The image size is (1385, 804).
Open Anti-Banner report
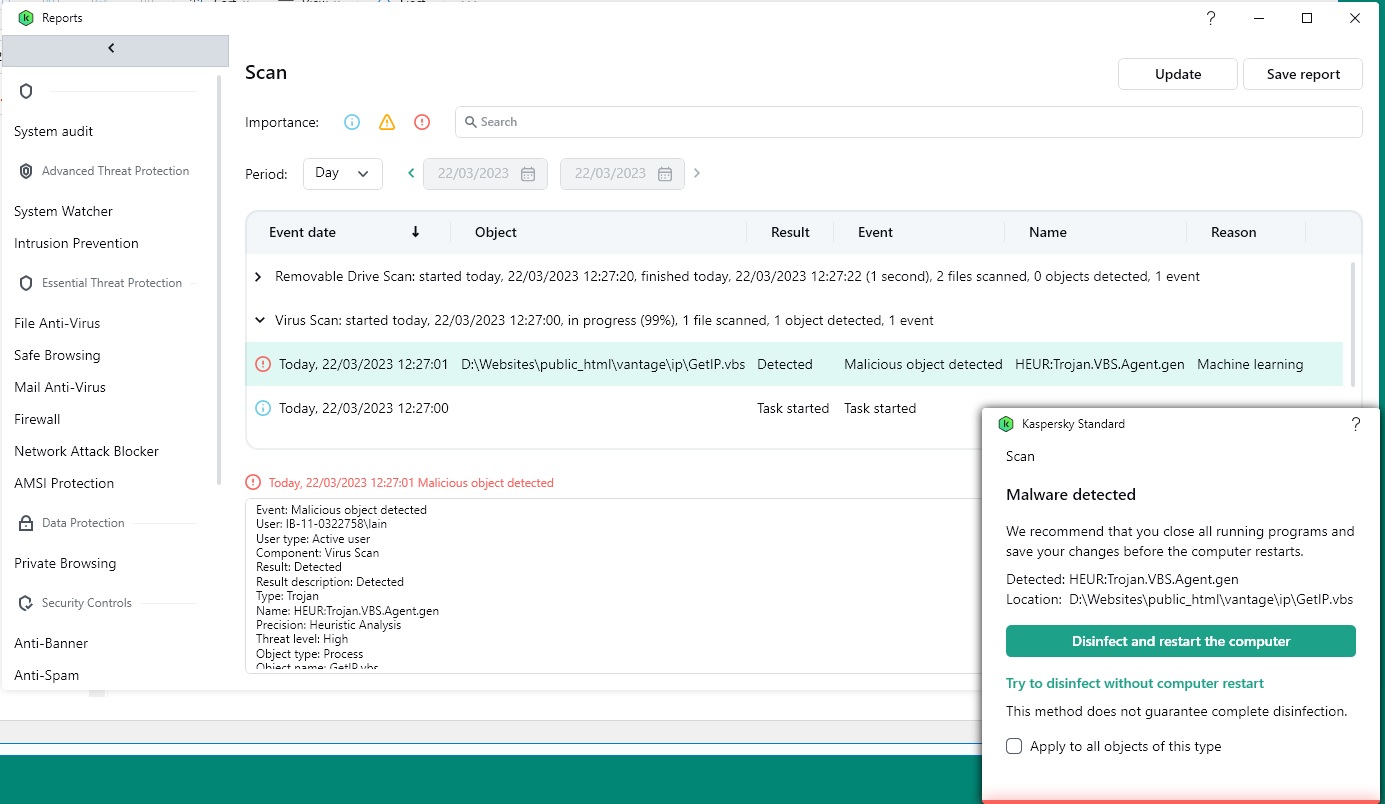click(x=51, y=643)
